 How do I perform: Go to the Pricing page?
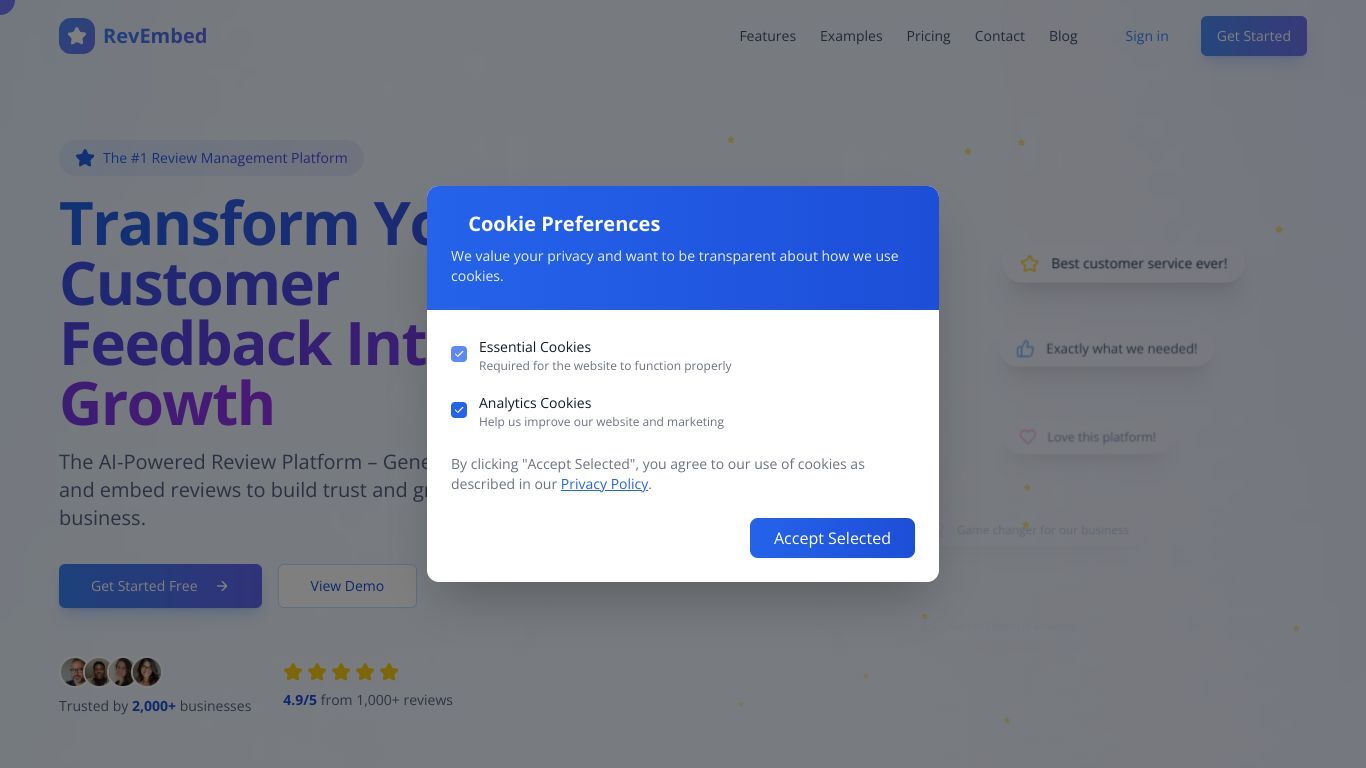point(928,36)
